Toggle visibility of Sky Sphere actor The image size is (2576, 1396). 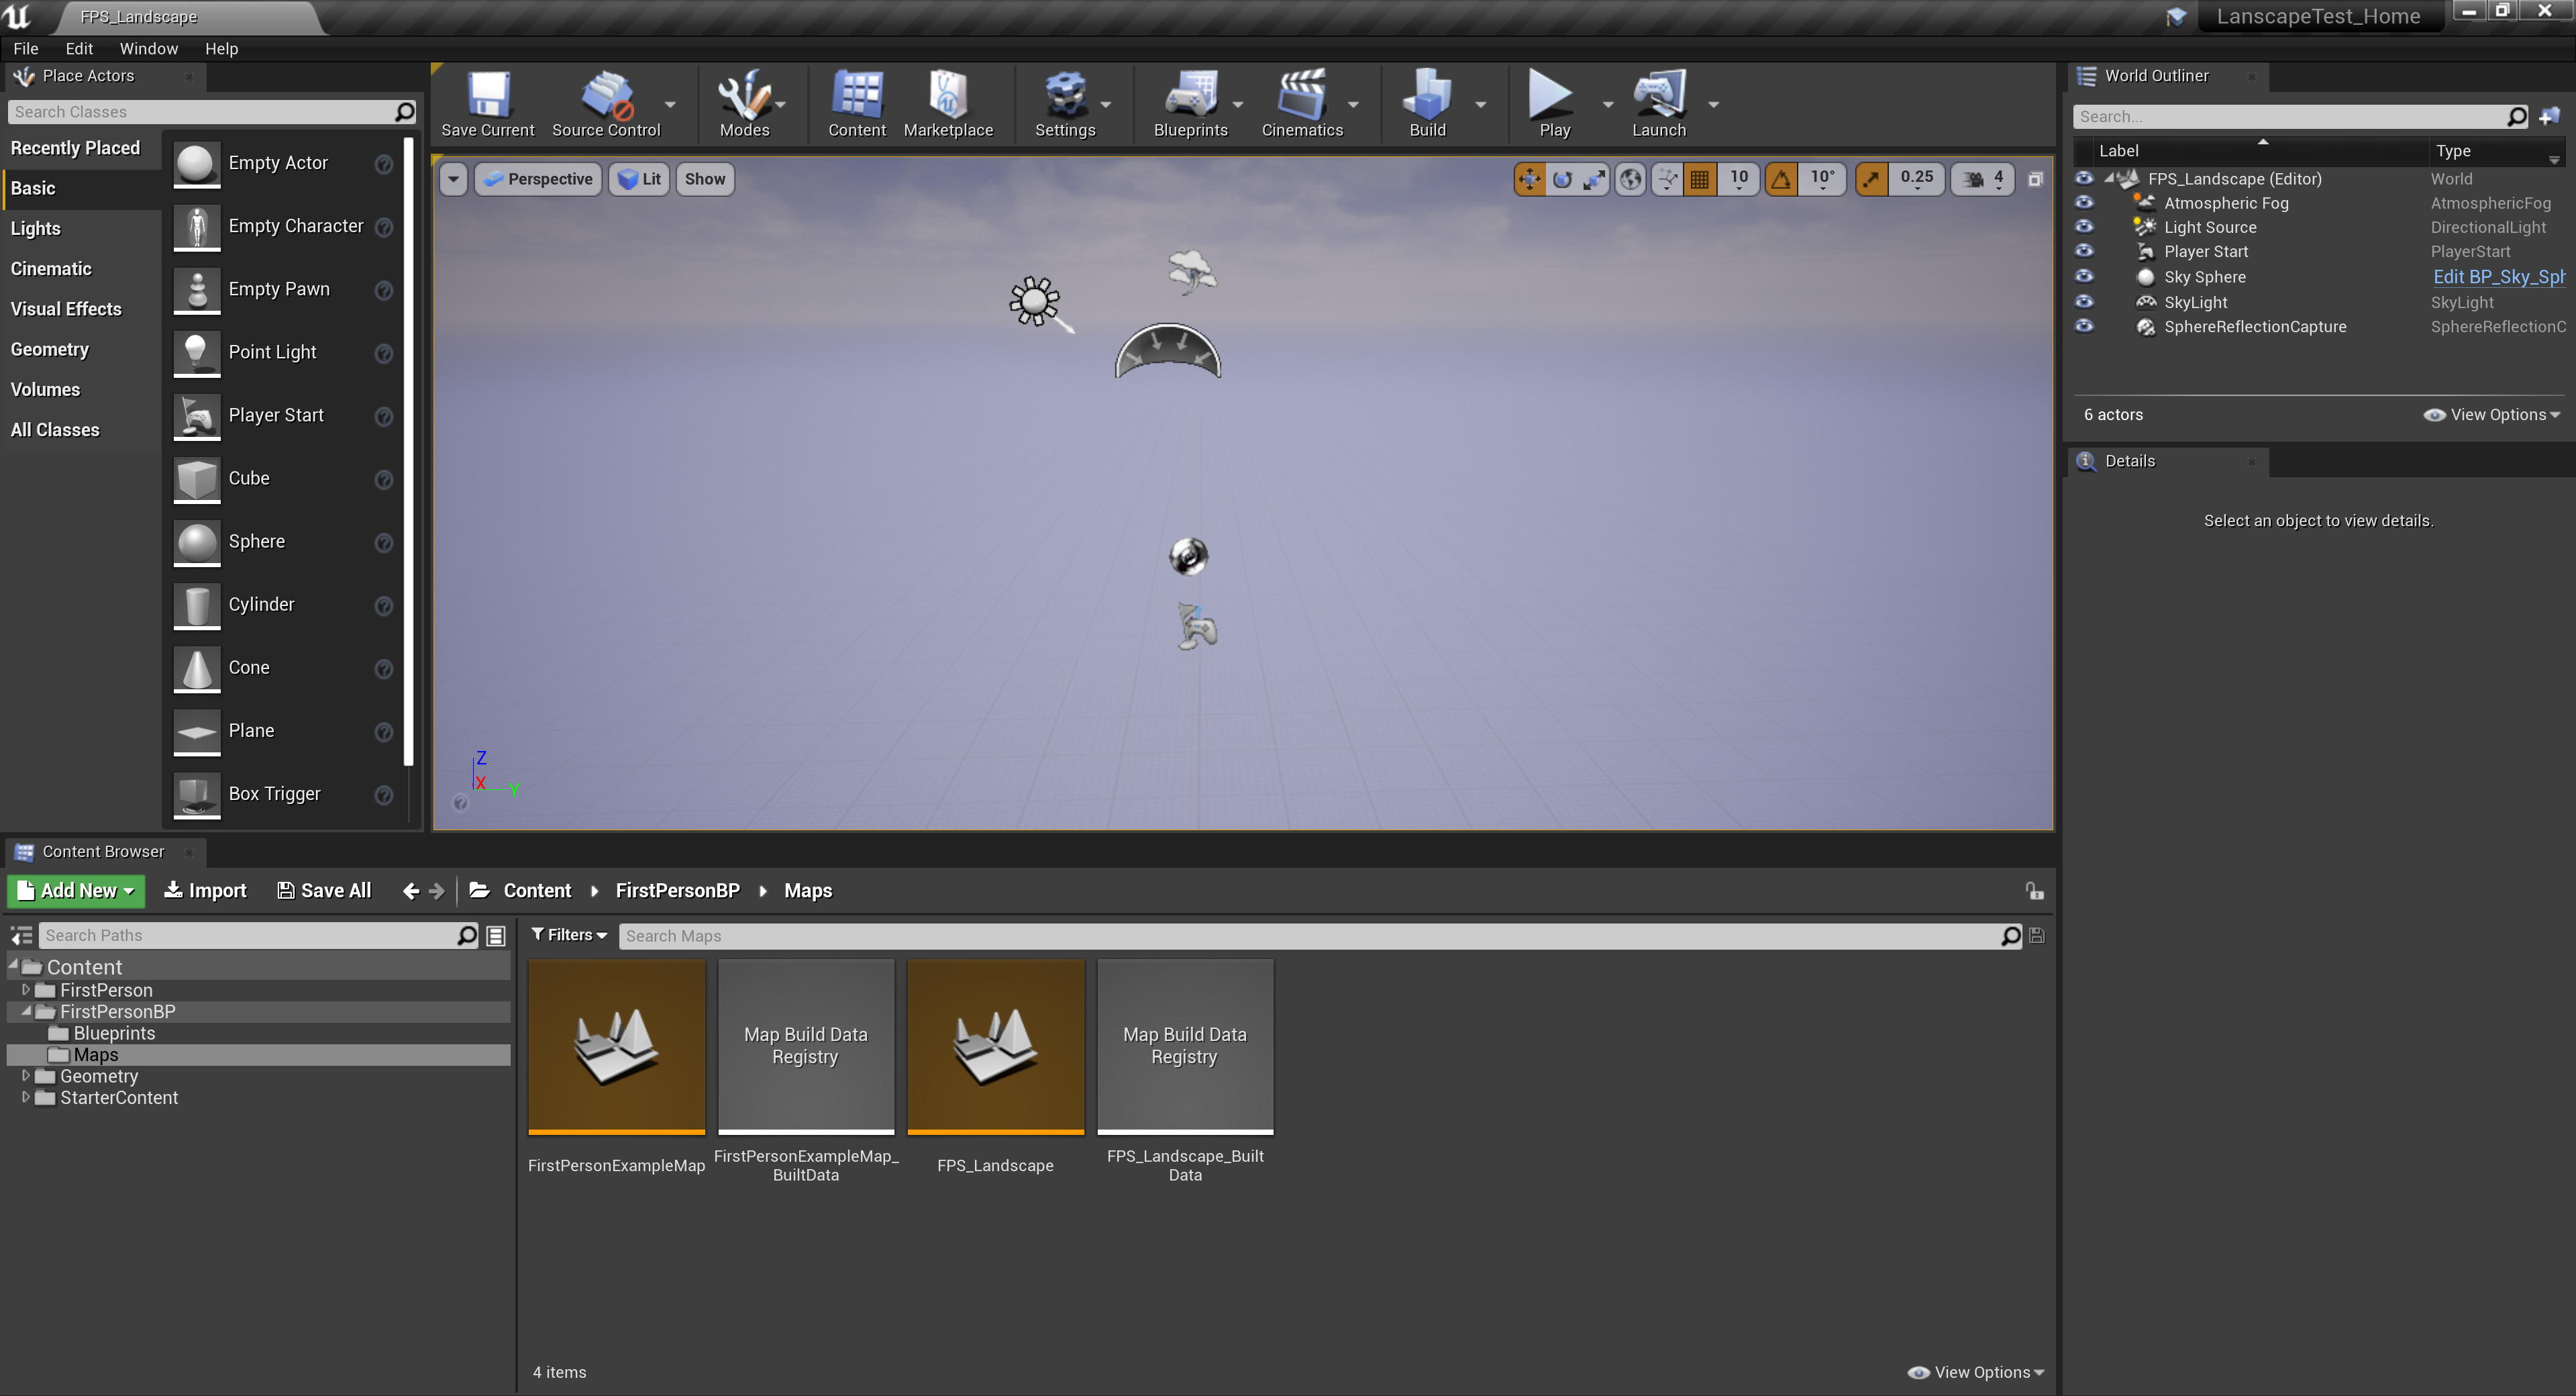point(2084,277)
